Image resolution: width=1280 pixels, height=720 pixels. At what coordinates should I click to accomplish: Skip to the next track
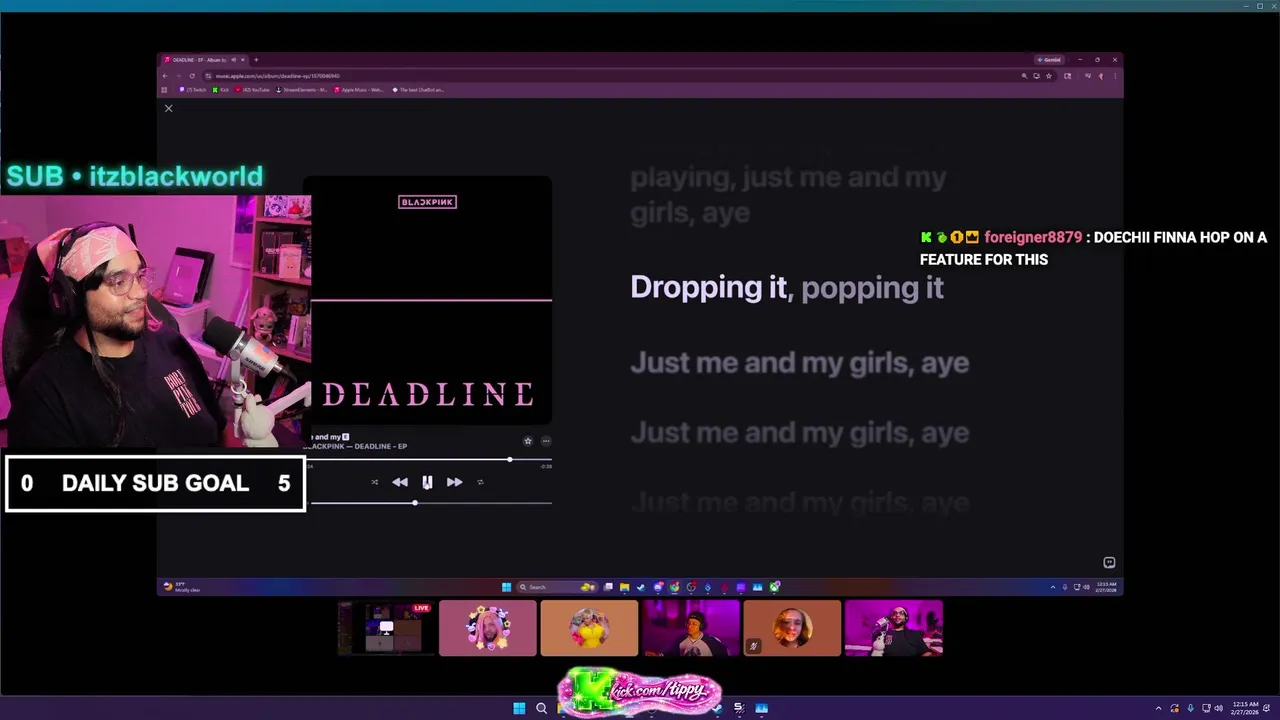pos(454,482)
